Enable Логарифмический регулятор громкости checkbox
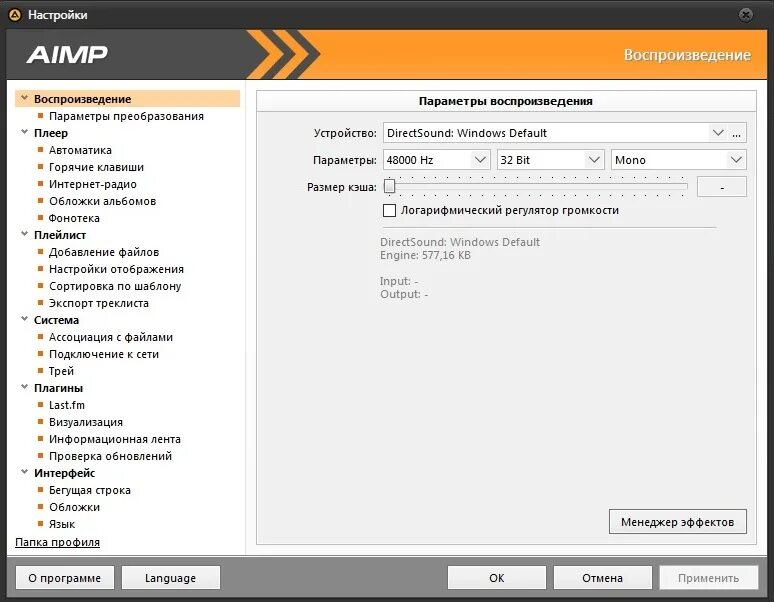Image resolution: width=774 pixels, height=602 pixels. click(x=389, y=211)
